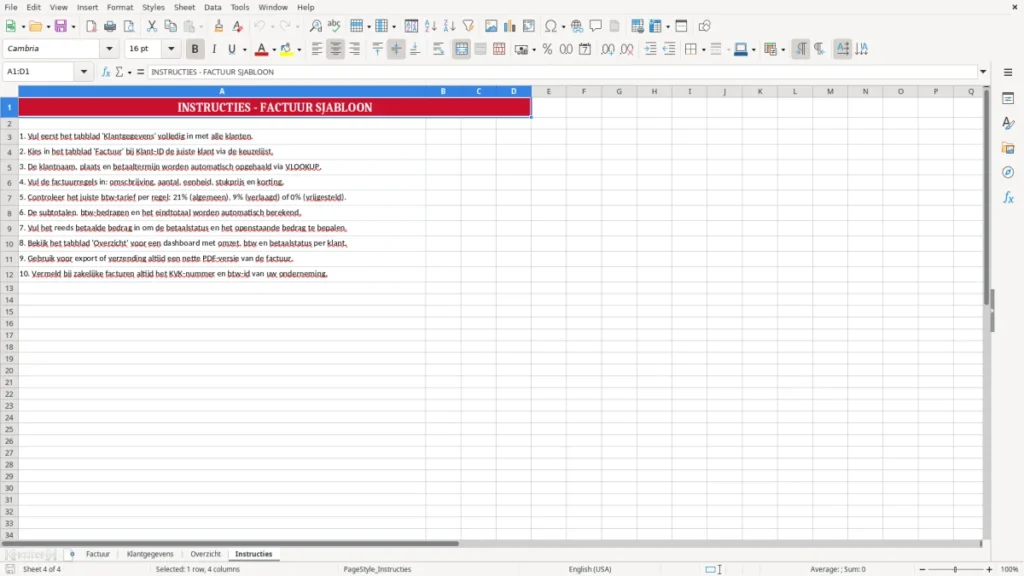
Task: Insert chart icon
Action: pyautogui.click(x=509, y=26)
